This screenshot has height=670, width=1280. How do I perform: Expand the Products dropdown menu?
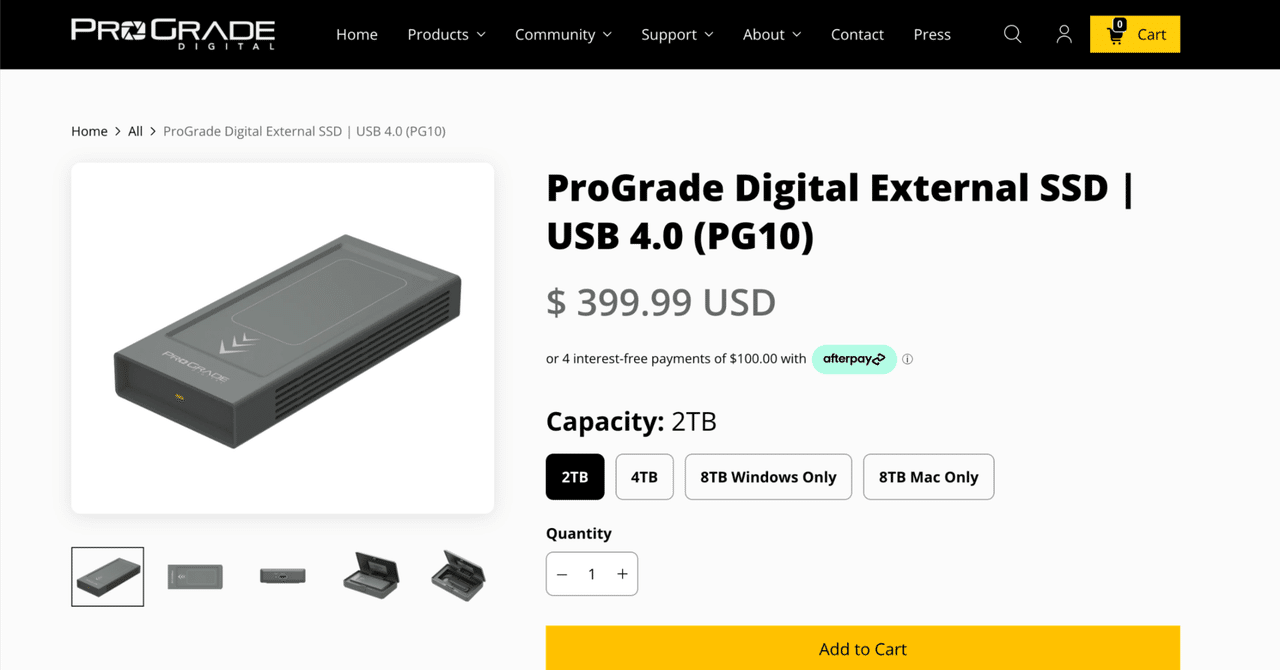click(x=446, y=34)
